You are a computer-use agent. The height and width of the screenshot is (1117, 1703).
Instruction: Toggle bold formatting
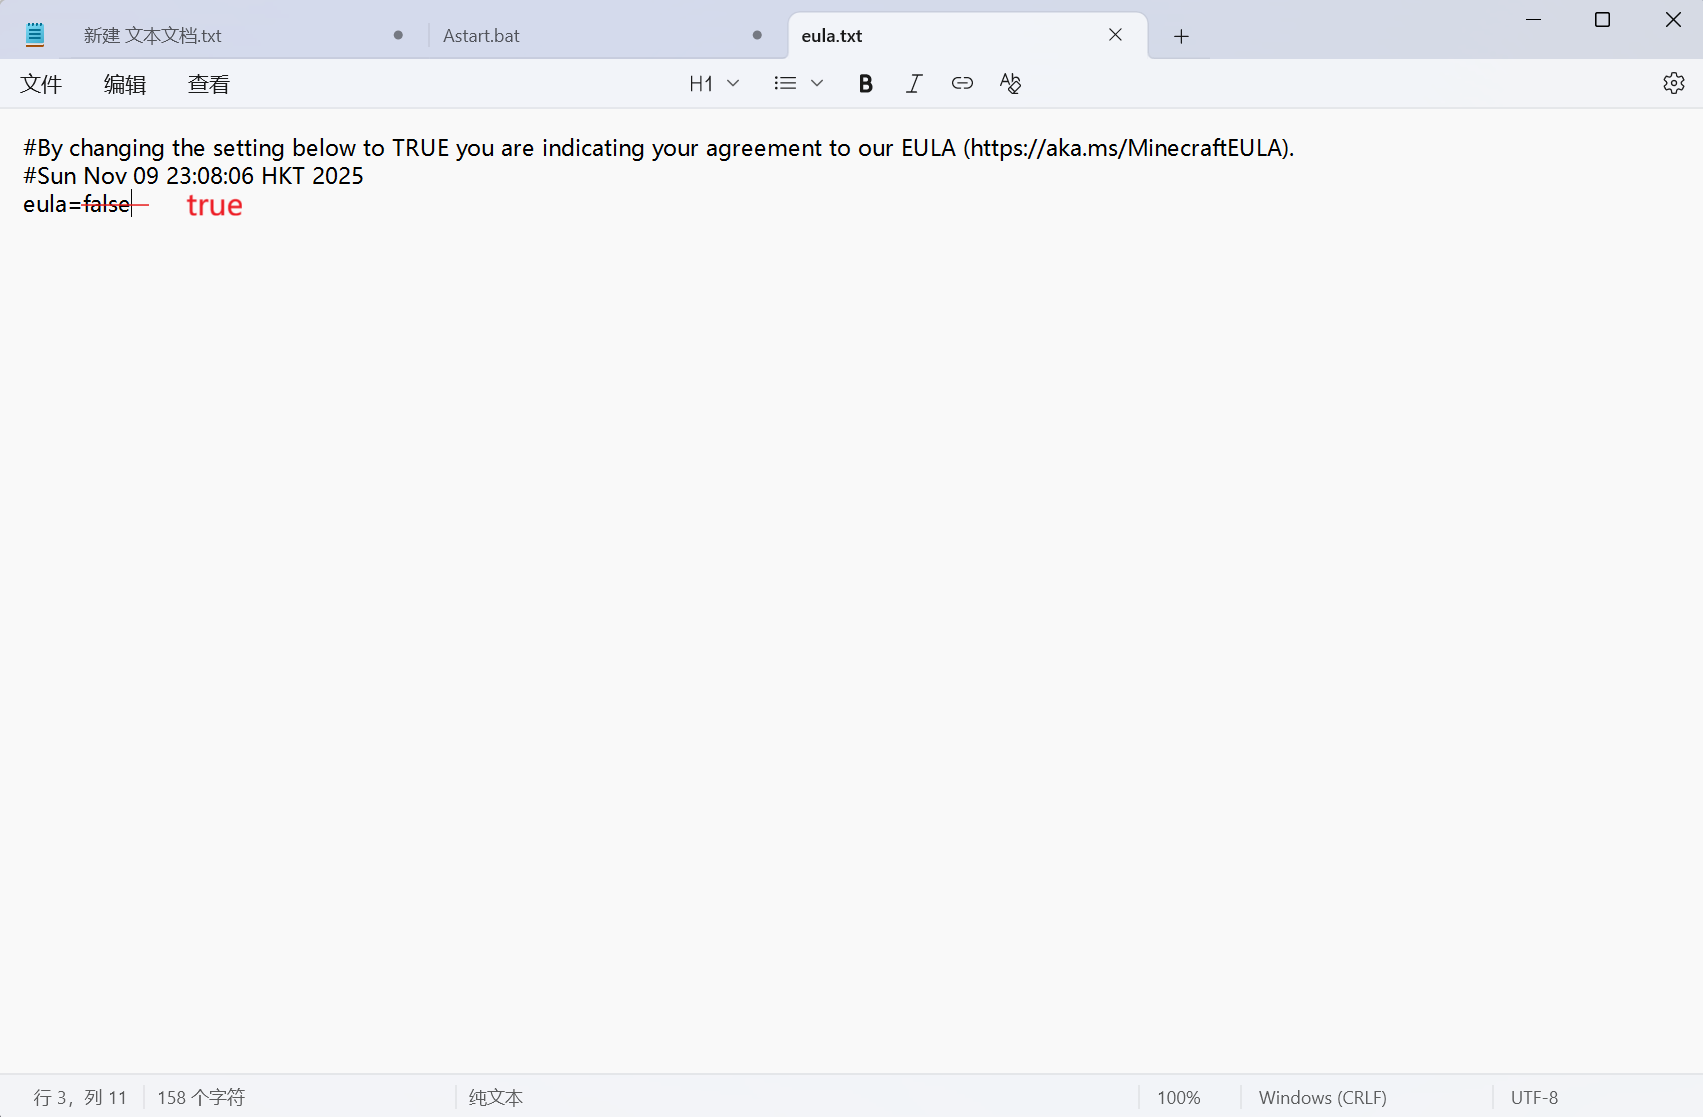[x=865, y=84]
